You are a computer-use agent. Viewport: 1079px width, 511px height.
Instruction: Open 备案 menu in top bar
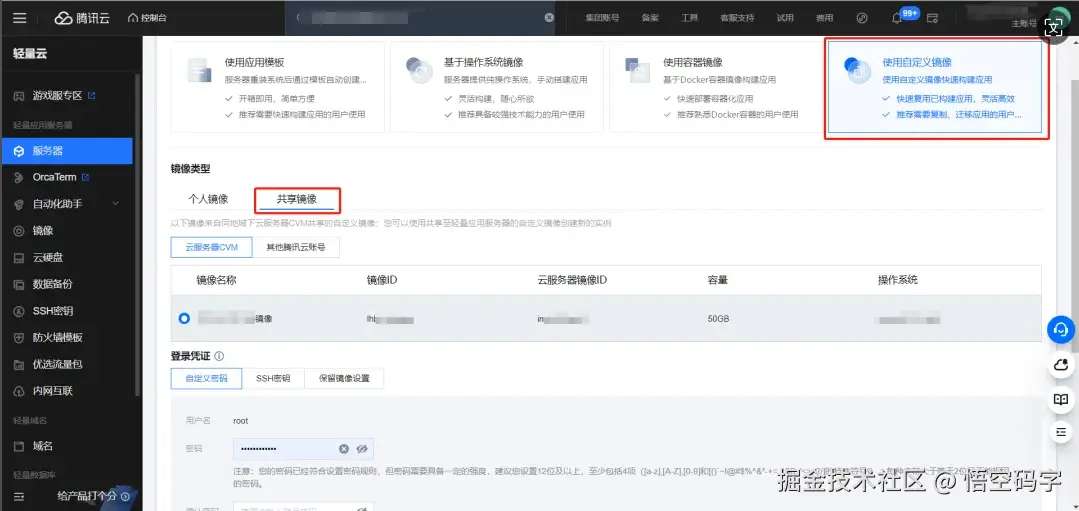(650, 18)
